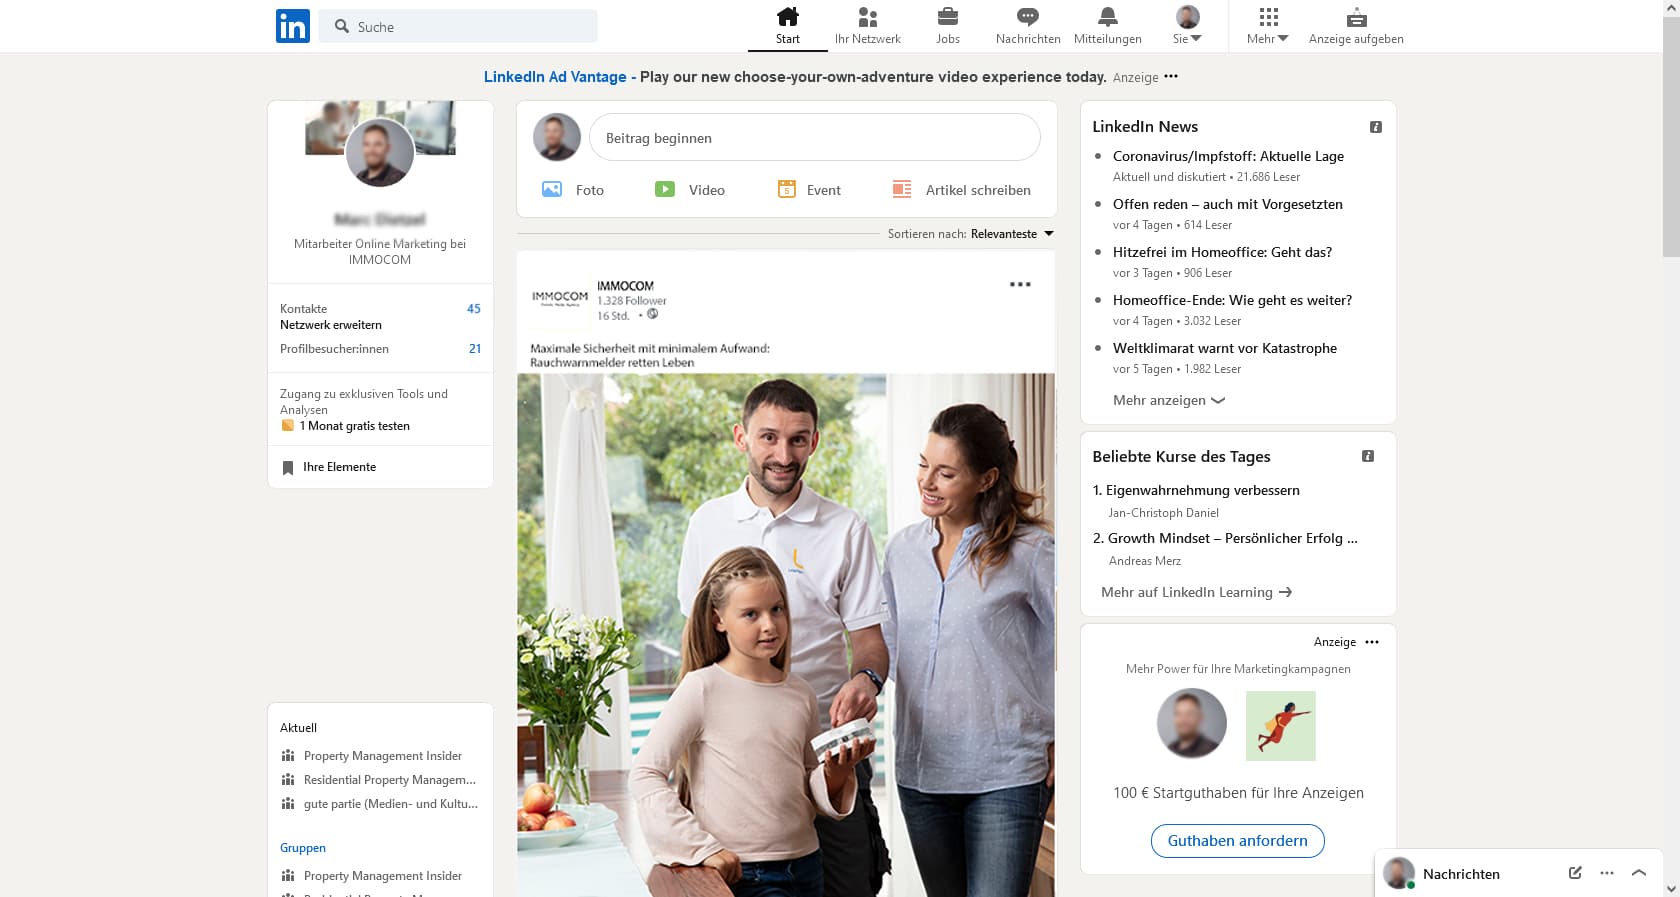
Task: Open options dots beside banner Anzeige
Action: (x=1171, y=76)
